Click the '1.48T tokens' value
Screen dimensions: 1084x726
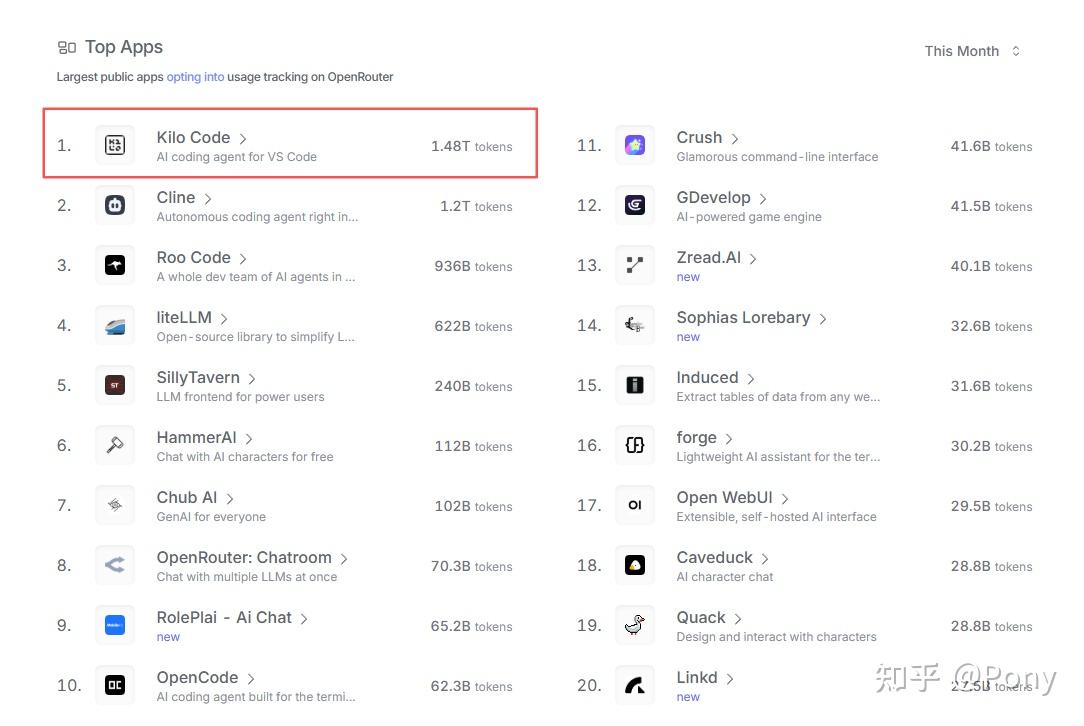tap(471, 147)
